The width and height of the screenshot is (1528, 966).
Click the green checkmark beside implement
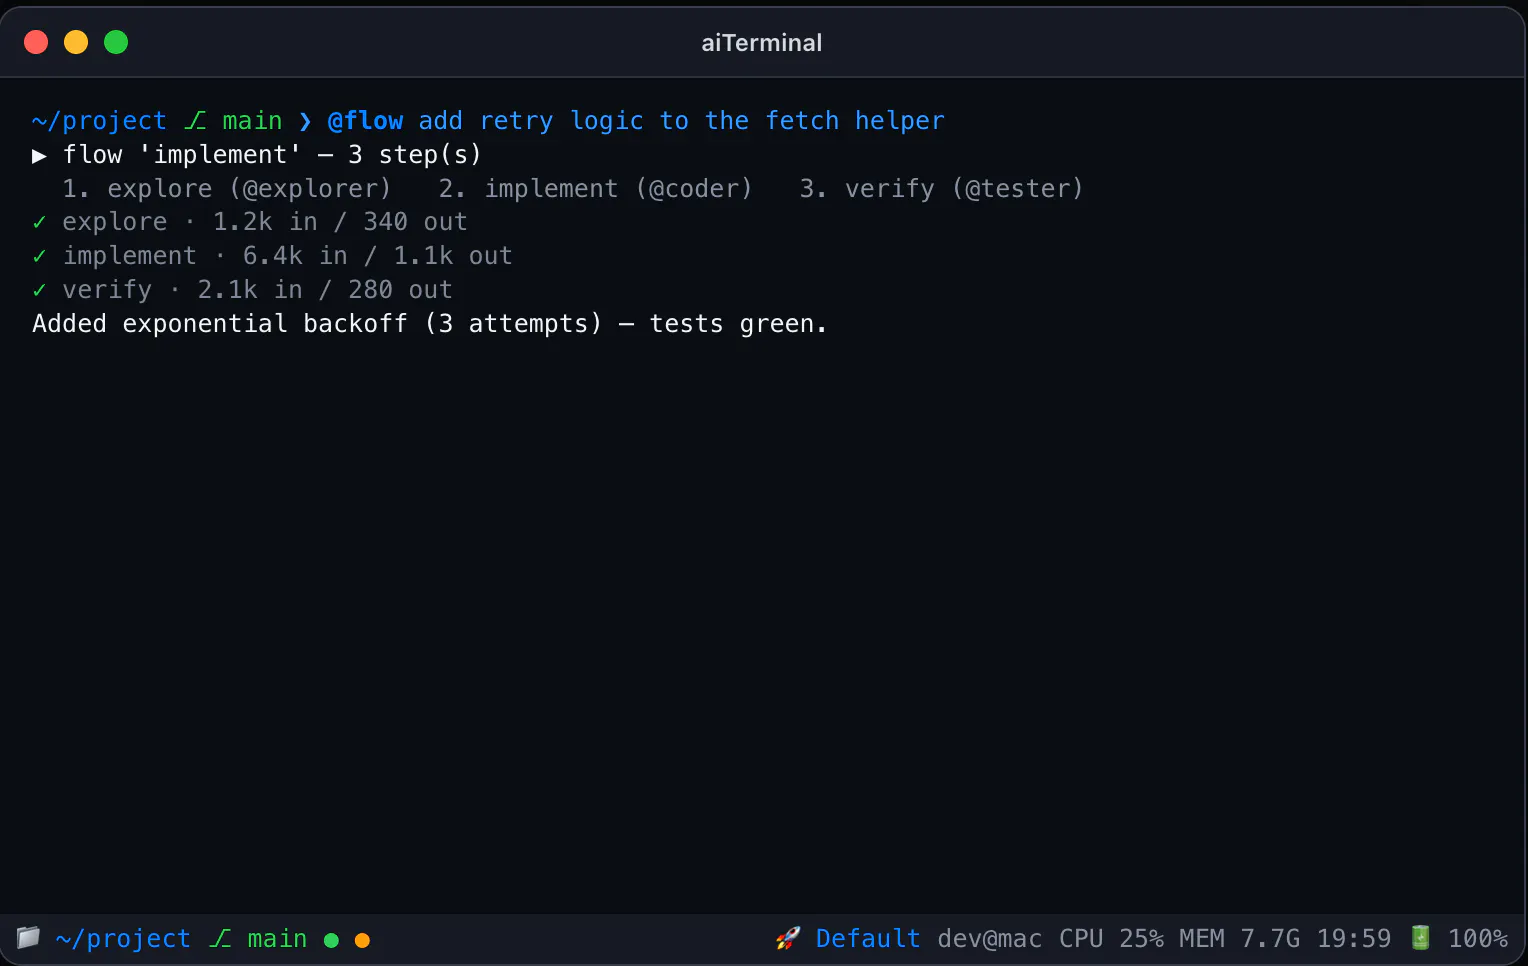[39, 256]
